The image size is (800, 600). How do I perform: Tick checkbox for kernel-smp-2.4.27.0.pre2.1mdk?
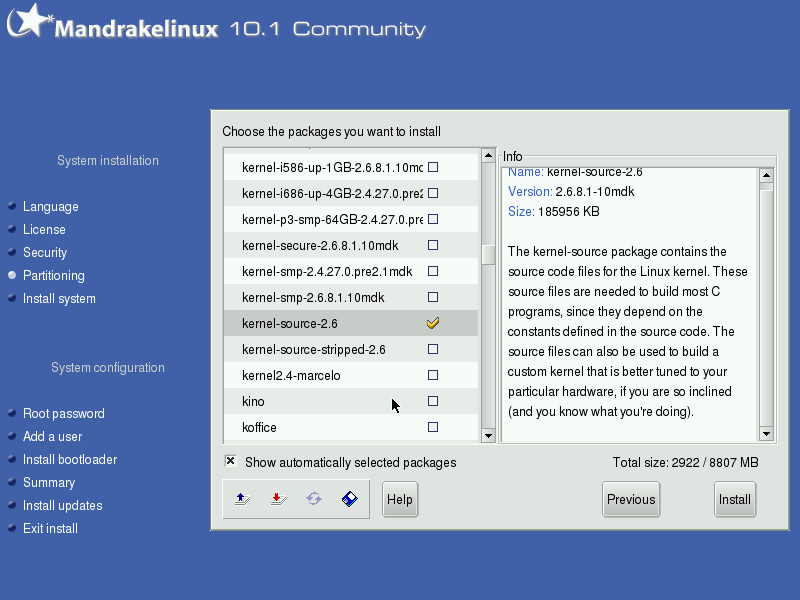[x=433, y=271]
